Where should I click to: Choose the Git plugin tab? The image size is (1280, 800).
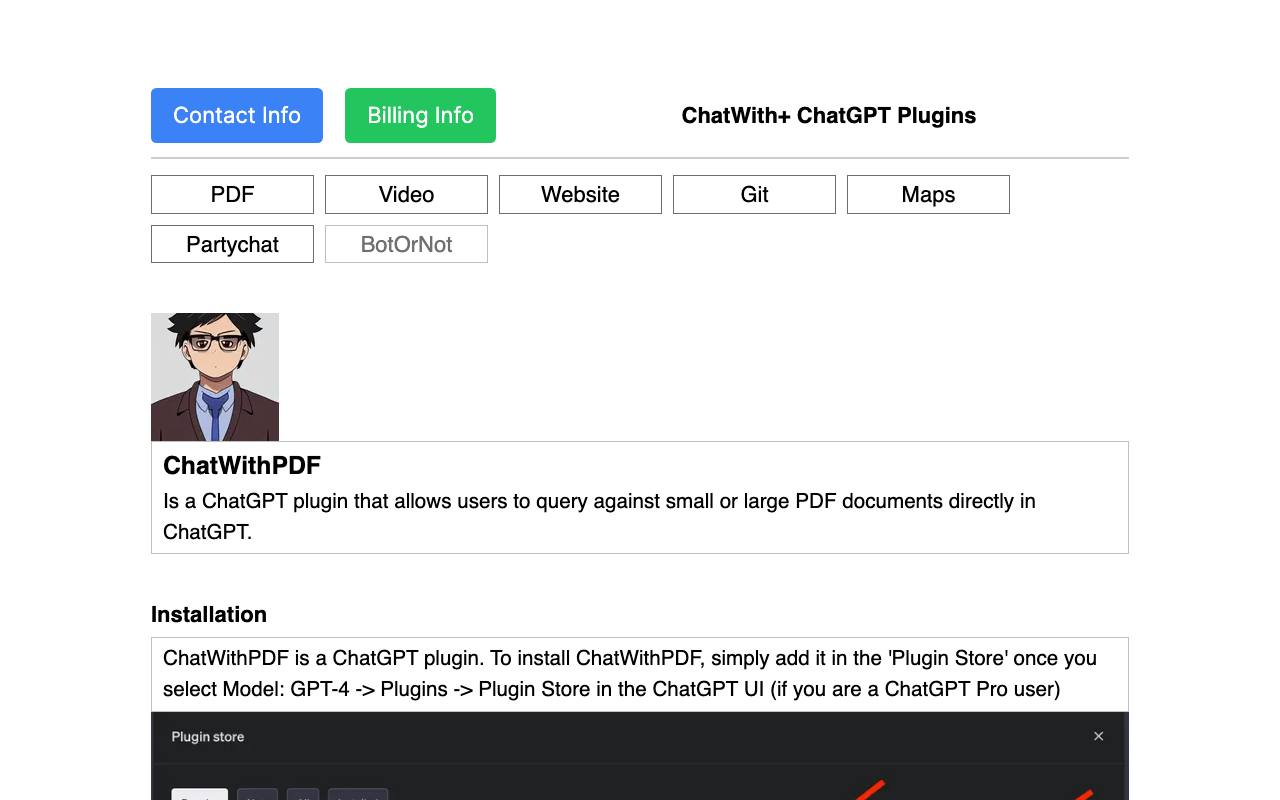pos(754,194)
